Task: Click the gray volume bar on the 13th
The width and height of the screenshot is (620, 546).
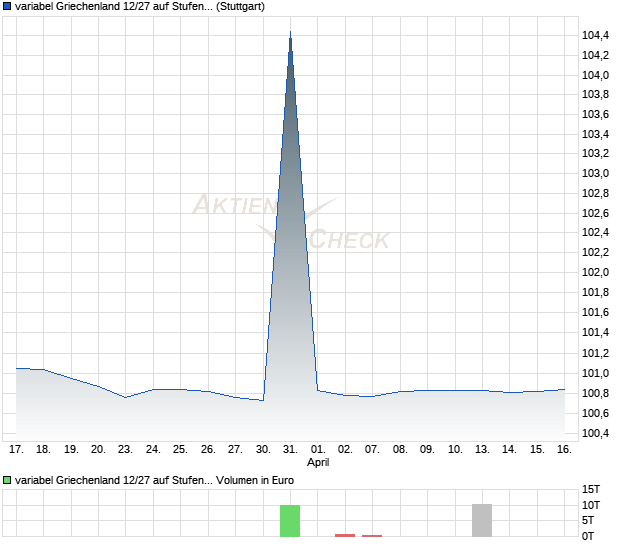Action: pyautogui.click(x=482, y=520)
